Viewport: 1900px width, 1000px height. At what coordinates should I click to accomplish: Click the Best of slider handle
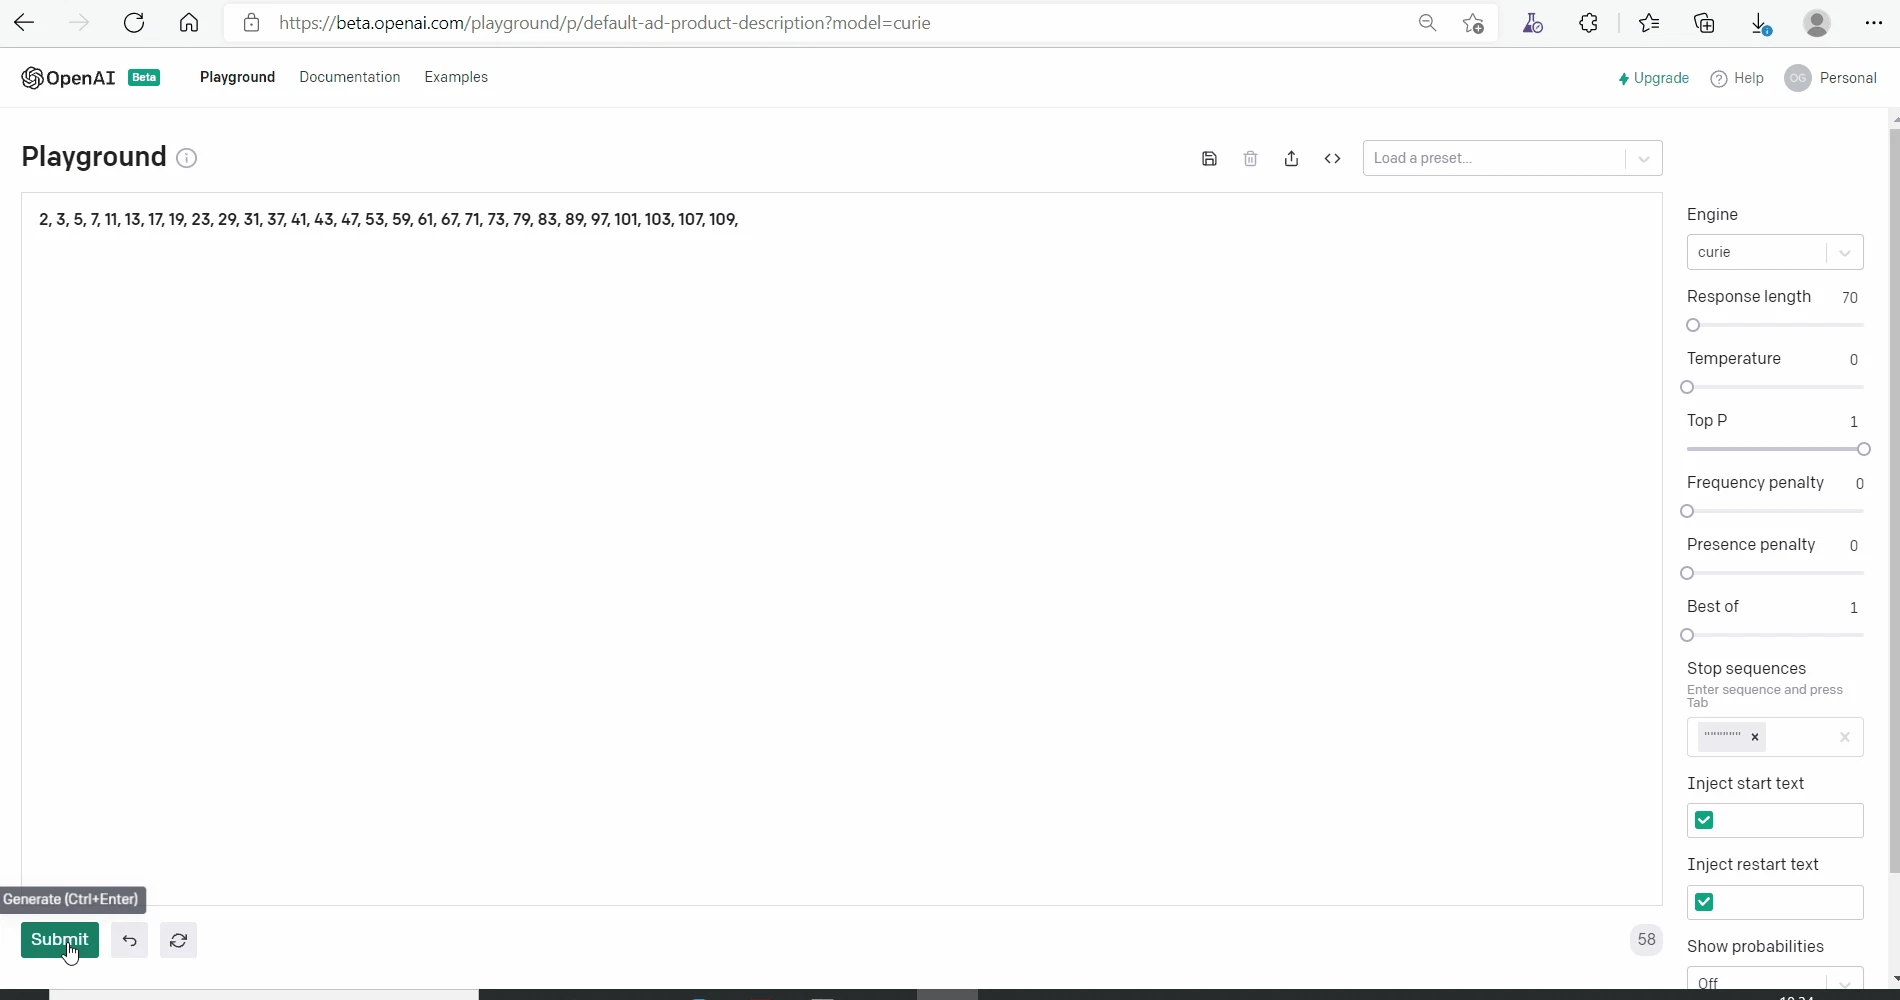point(1688,635)
